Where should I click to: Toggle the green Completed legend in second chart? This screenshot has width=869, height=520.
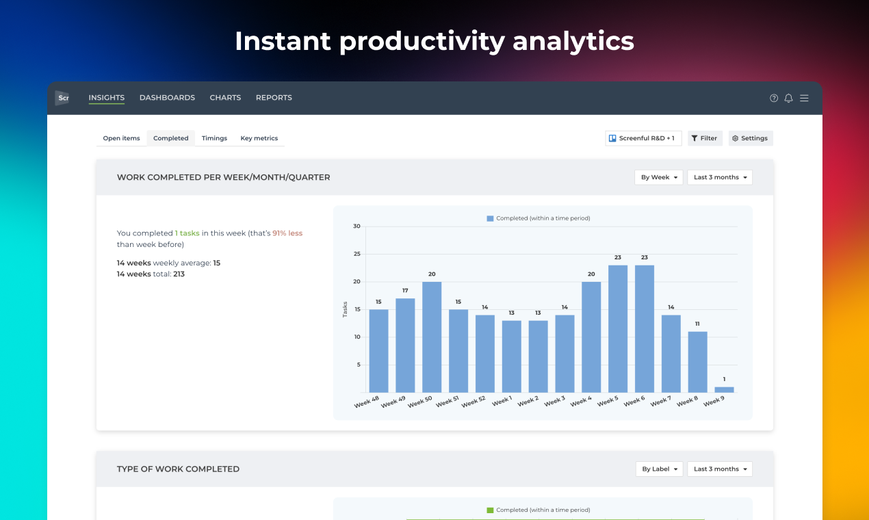[538, 510]
